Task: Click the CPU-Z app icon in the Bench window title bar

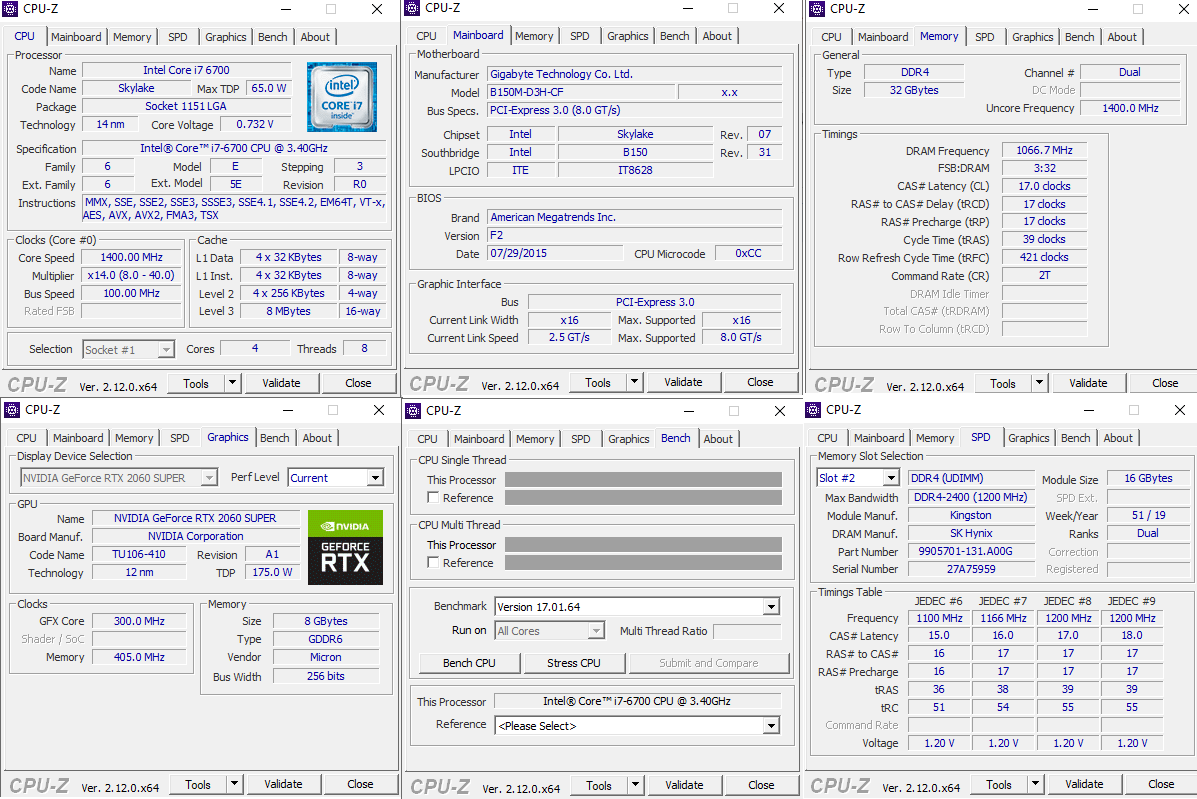Action: click(x=413, y=411)
